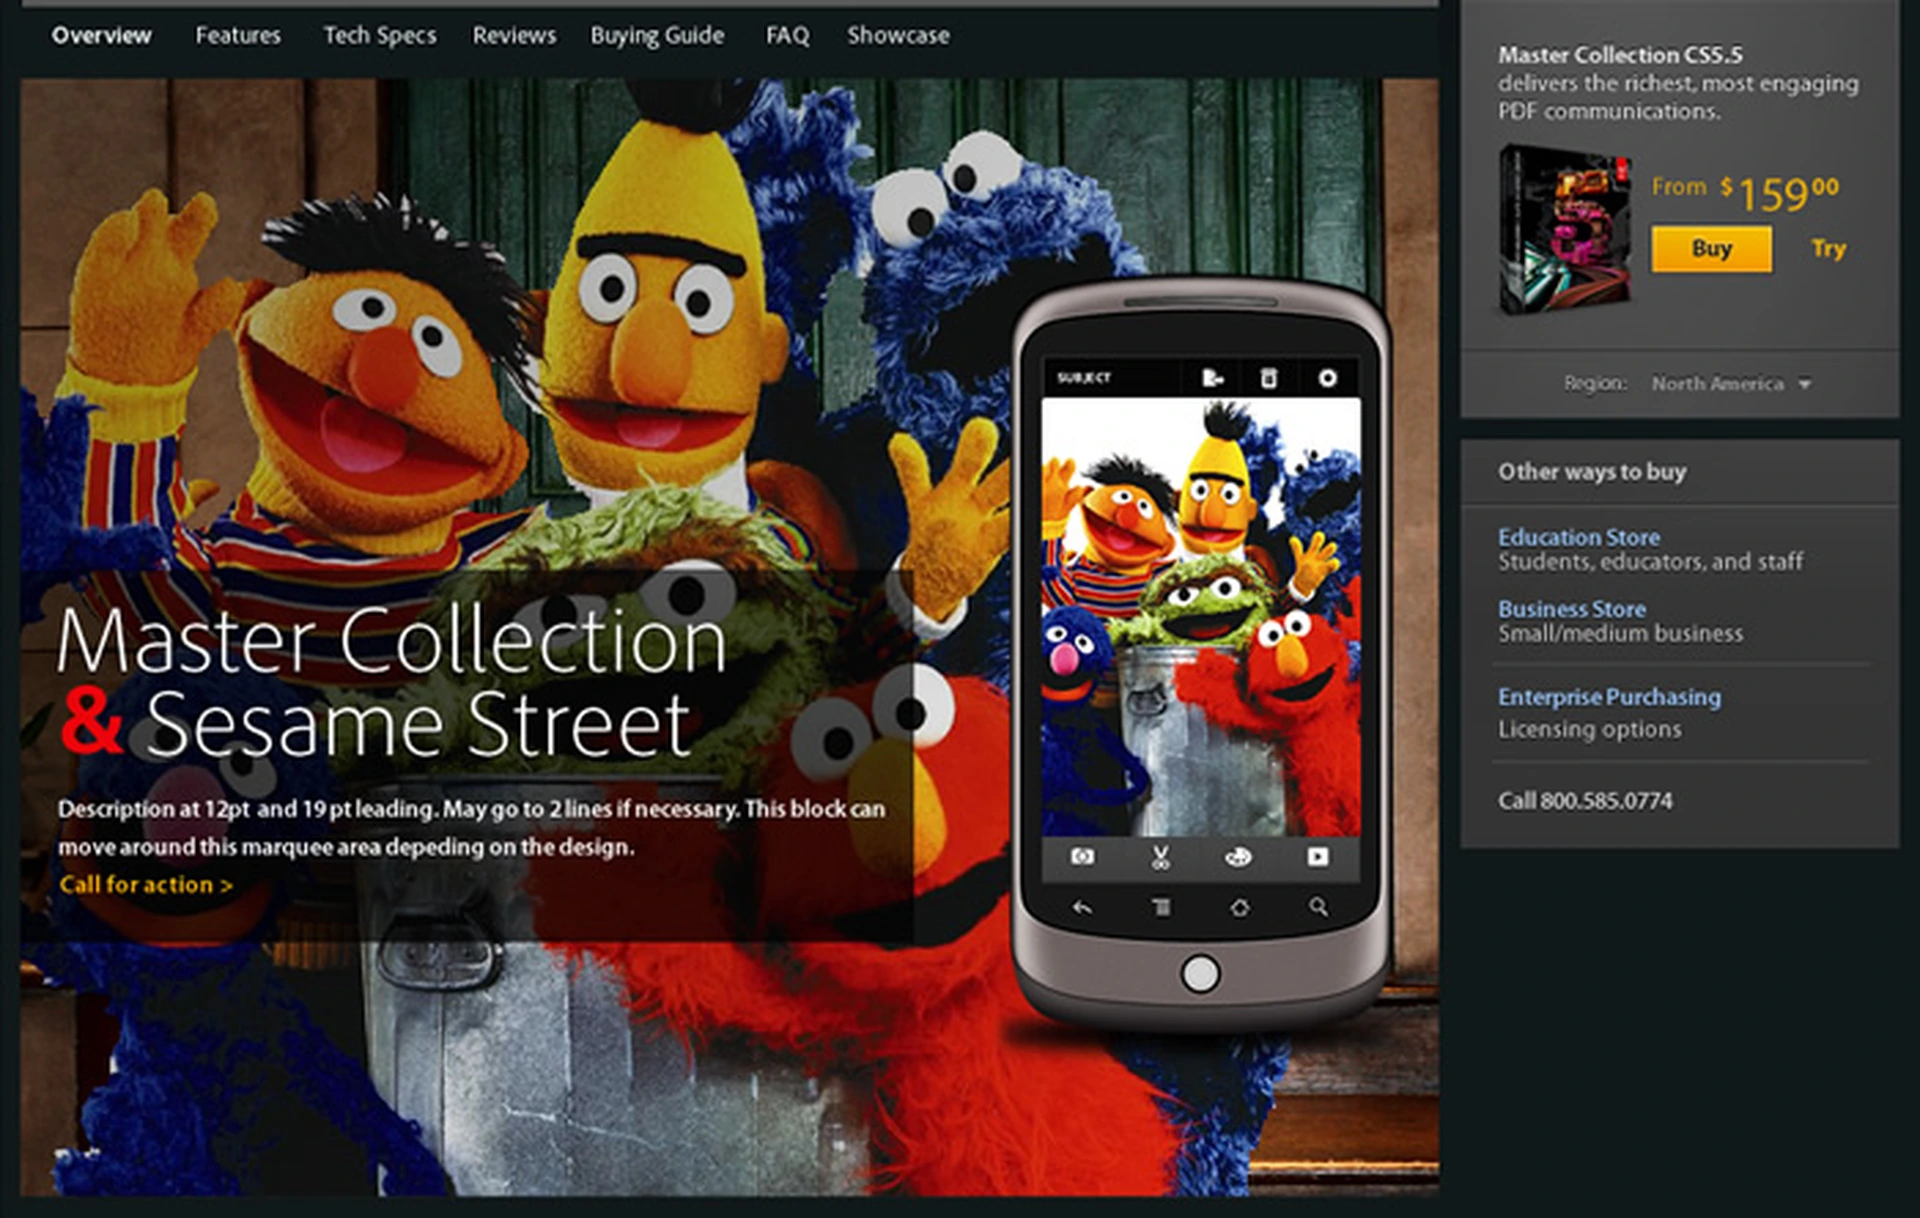The height and width of the screenshot is (1218, 1920).
Task: Switch to the Features tab
Action: click(238, 35)
